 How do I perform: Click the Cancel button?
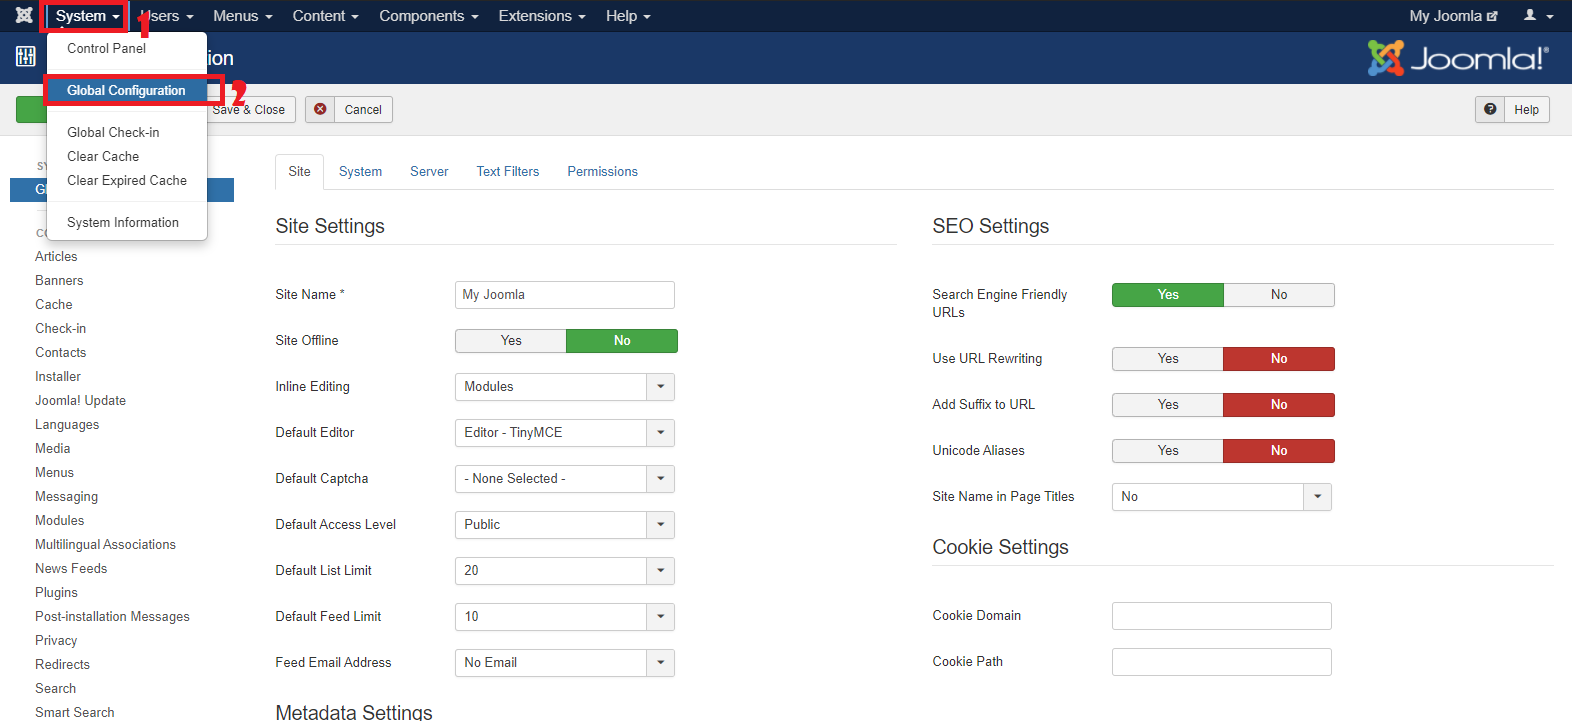[x=349, y=110]
